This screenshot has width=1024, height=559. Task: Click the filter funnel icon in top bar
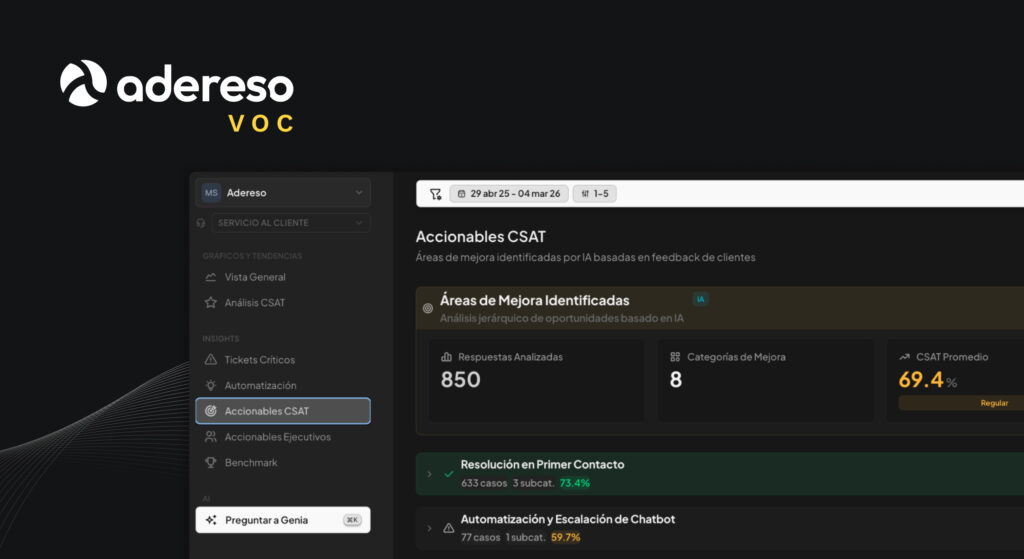click(435, 194)
